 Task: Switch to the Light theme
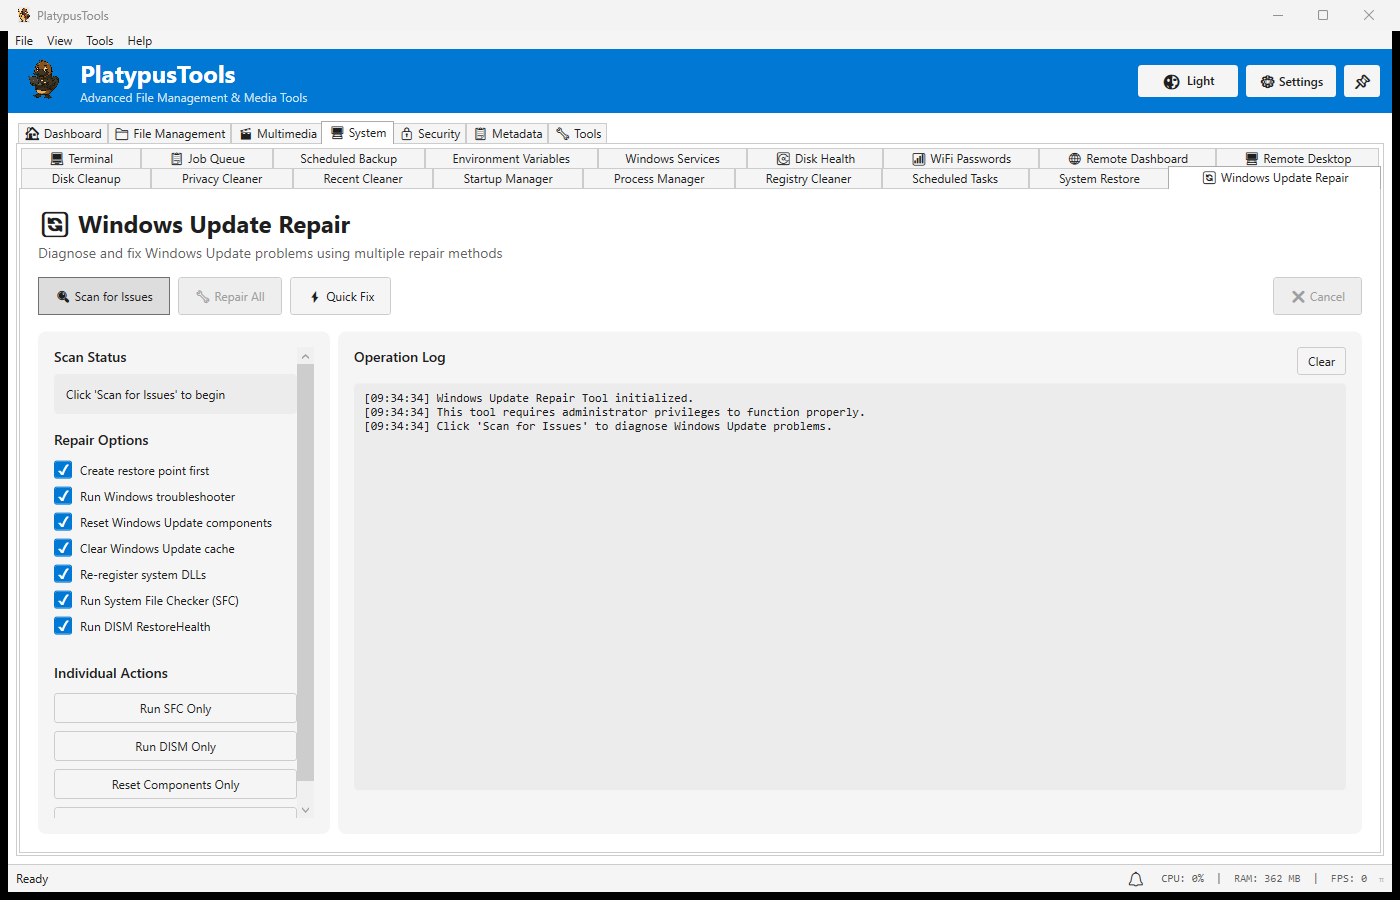1187,81
